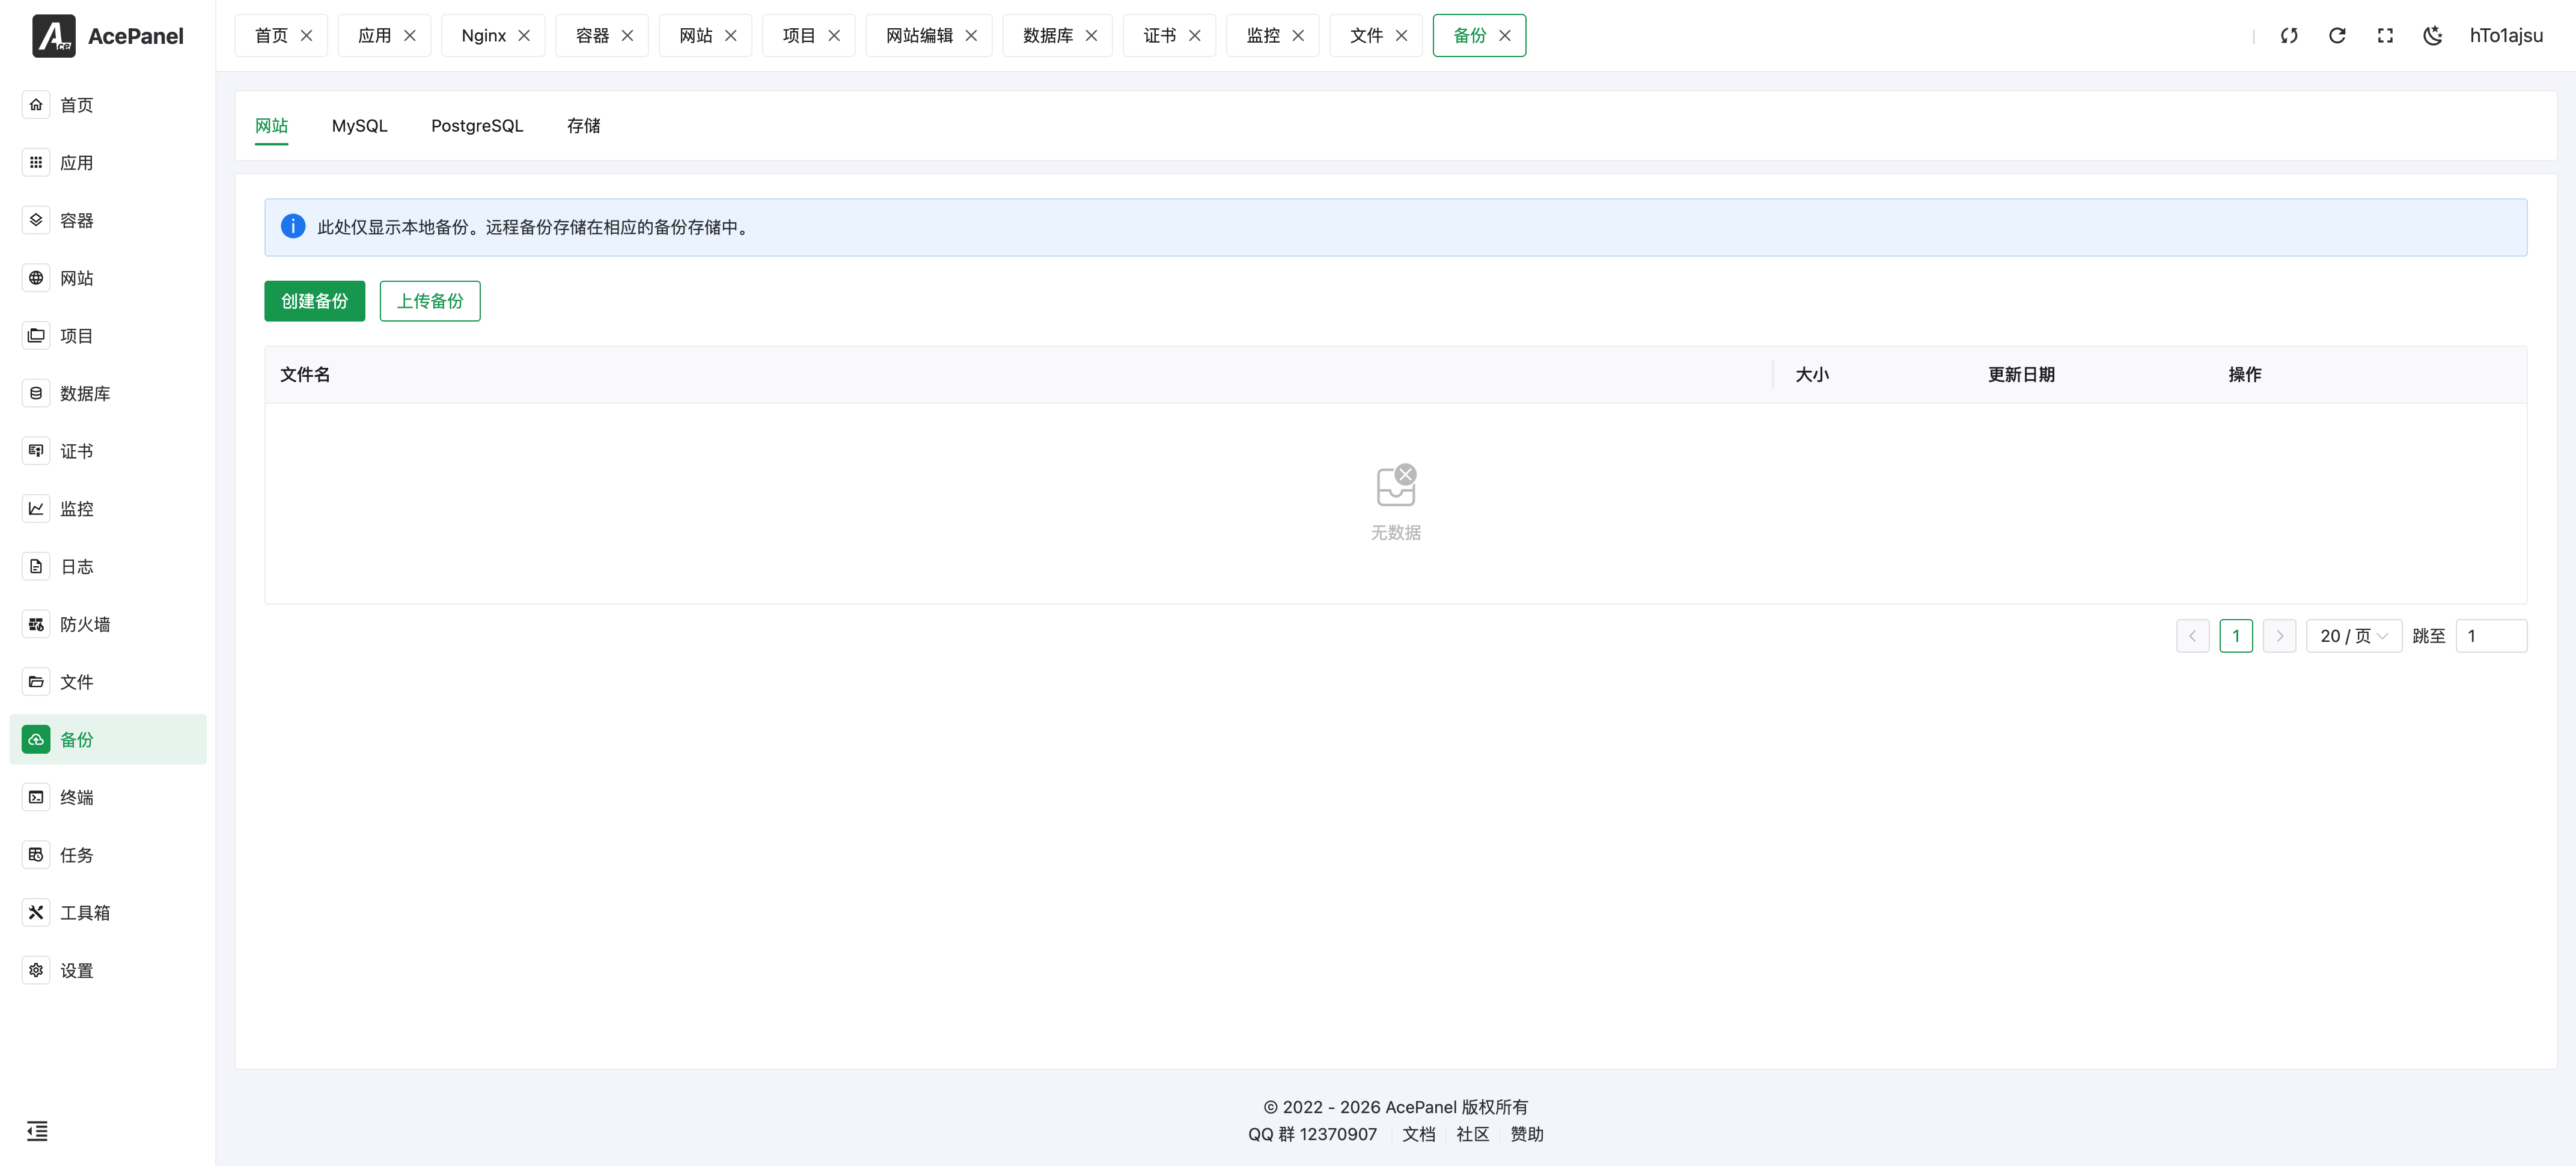Close the Nginx tab
2576x1166 pixels.
(x=524, y=36)
